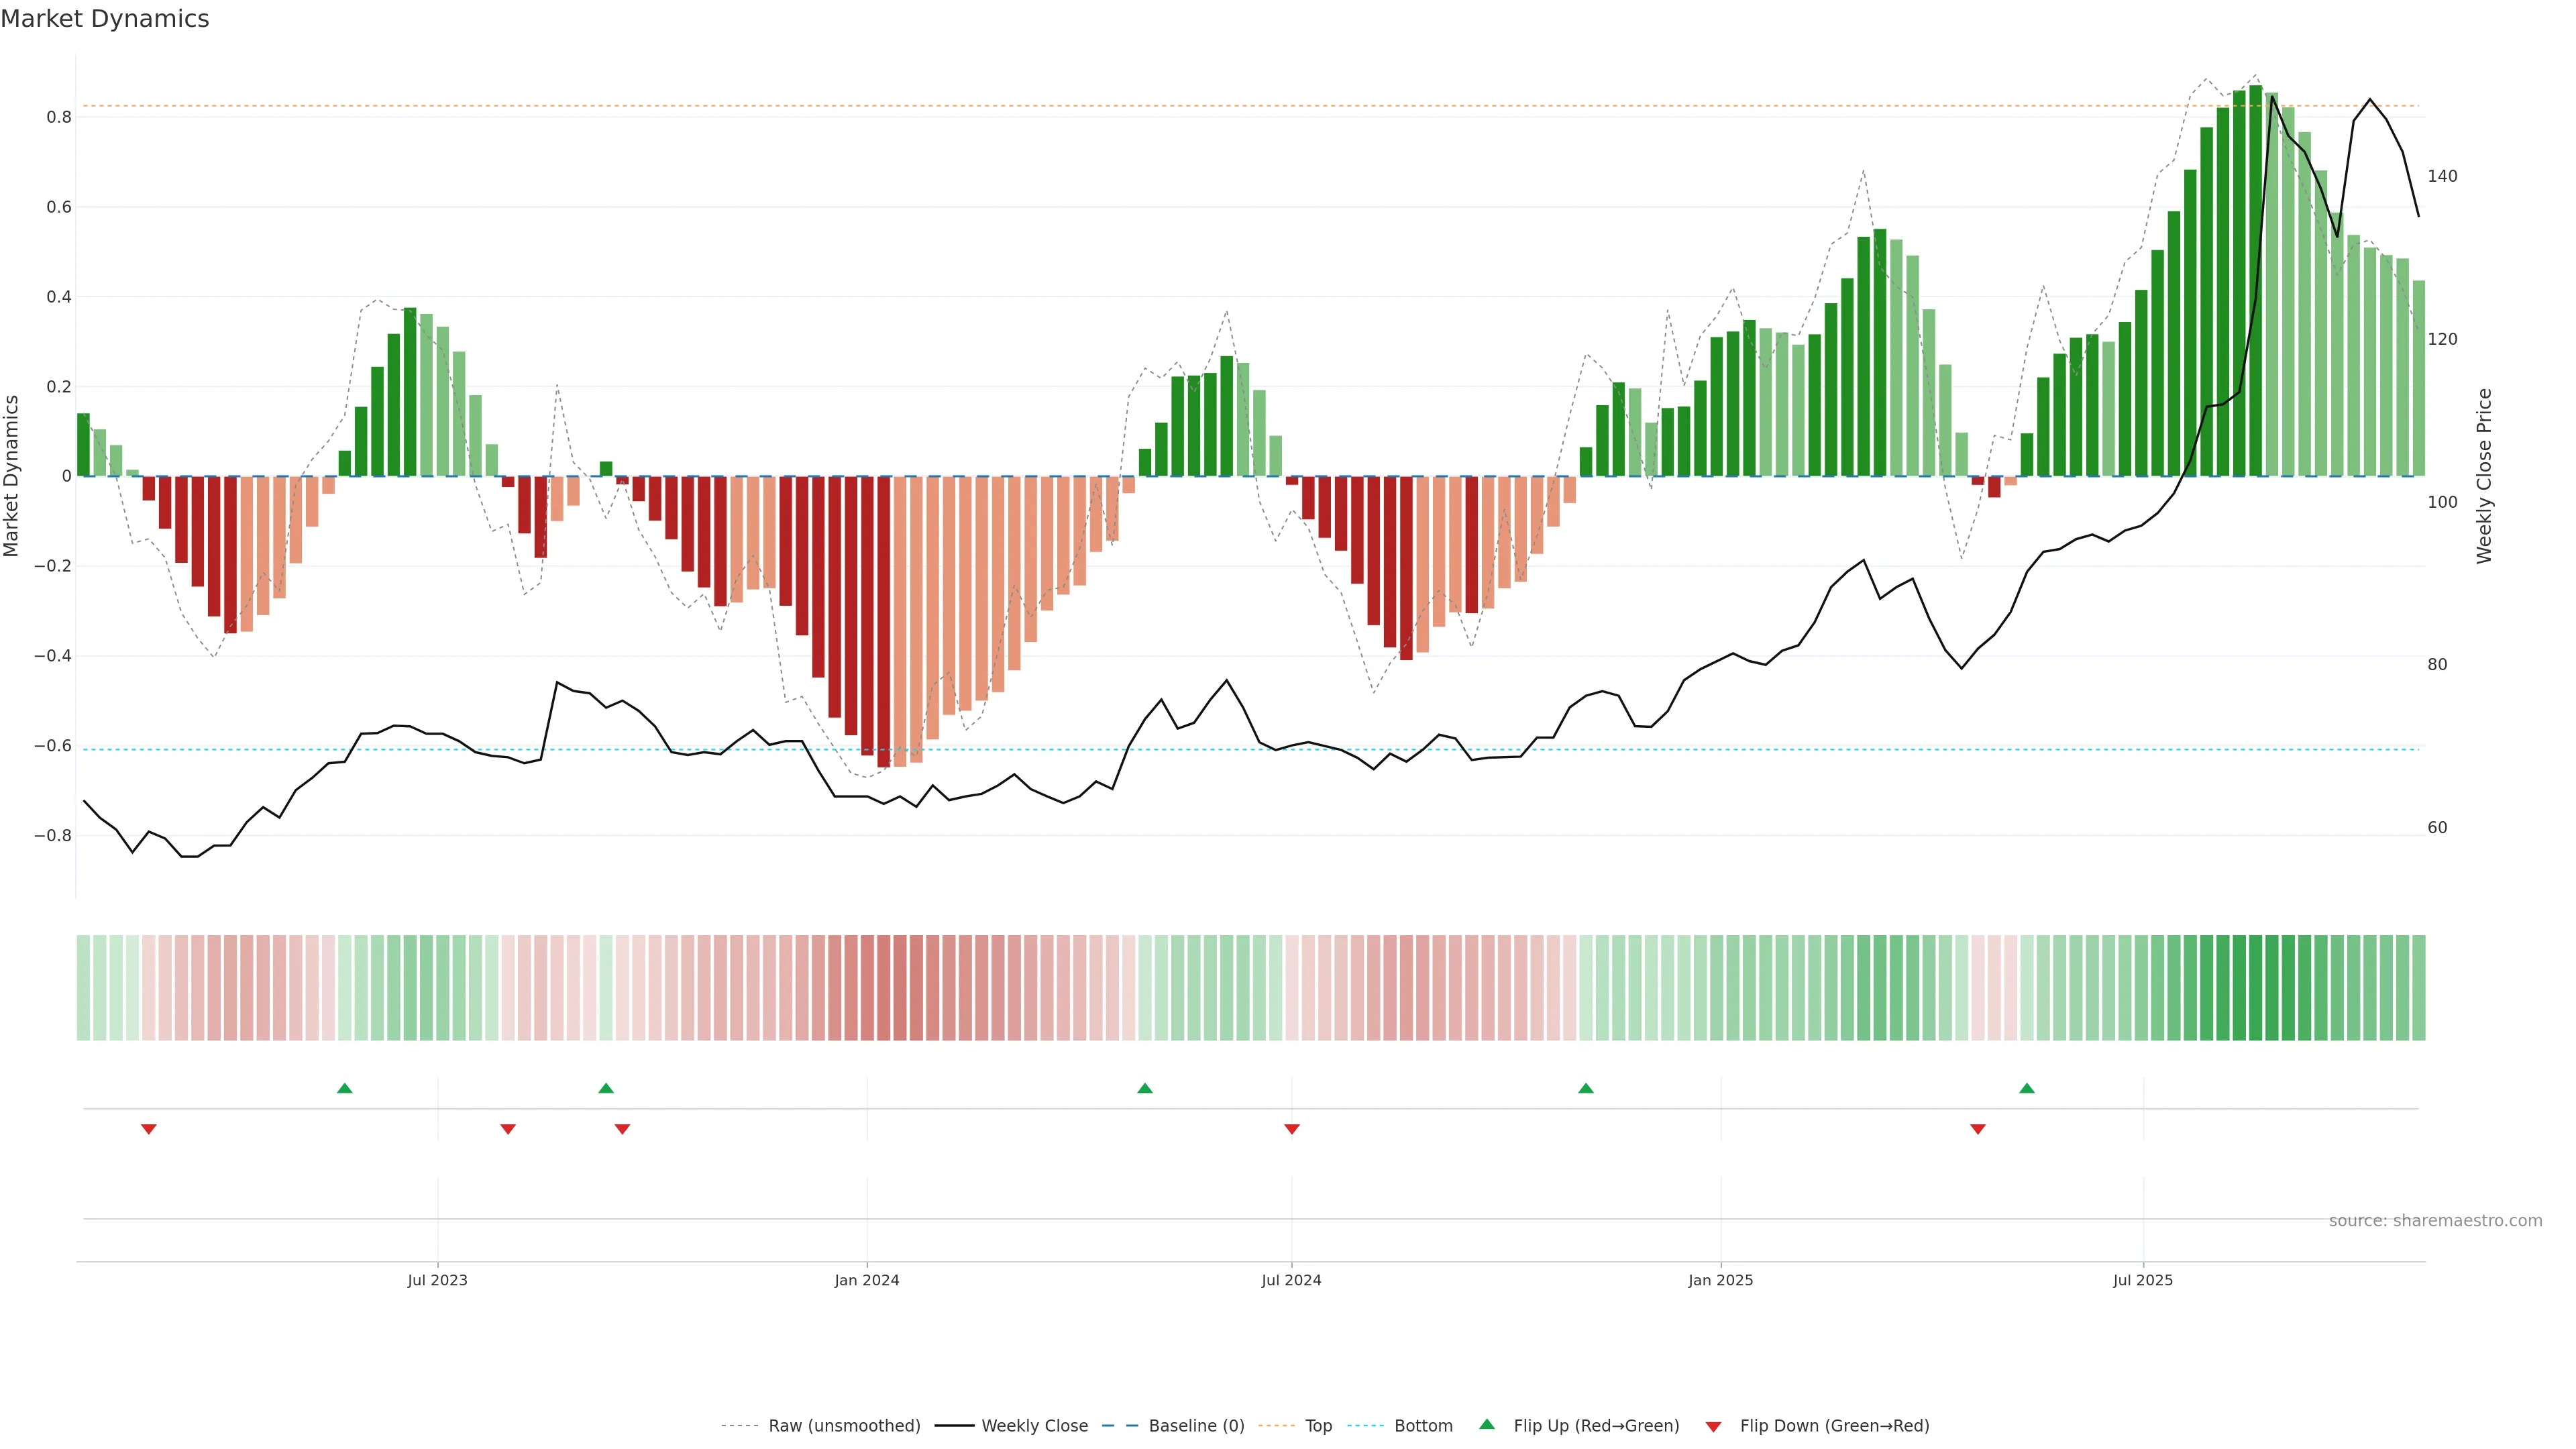Click the Market Dynamics chart title
Viewport: 2576px width, 1449px height.
tap(105, 19)
